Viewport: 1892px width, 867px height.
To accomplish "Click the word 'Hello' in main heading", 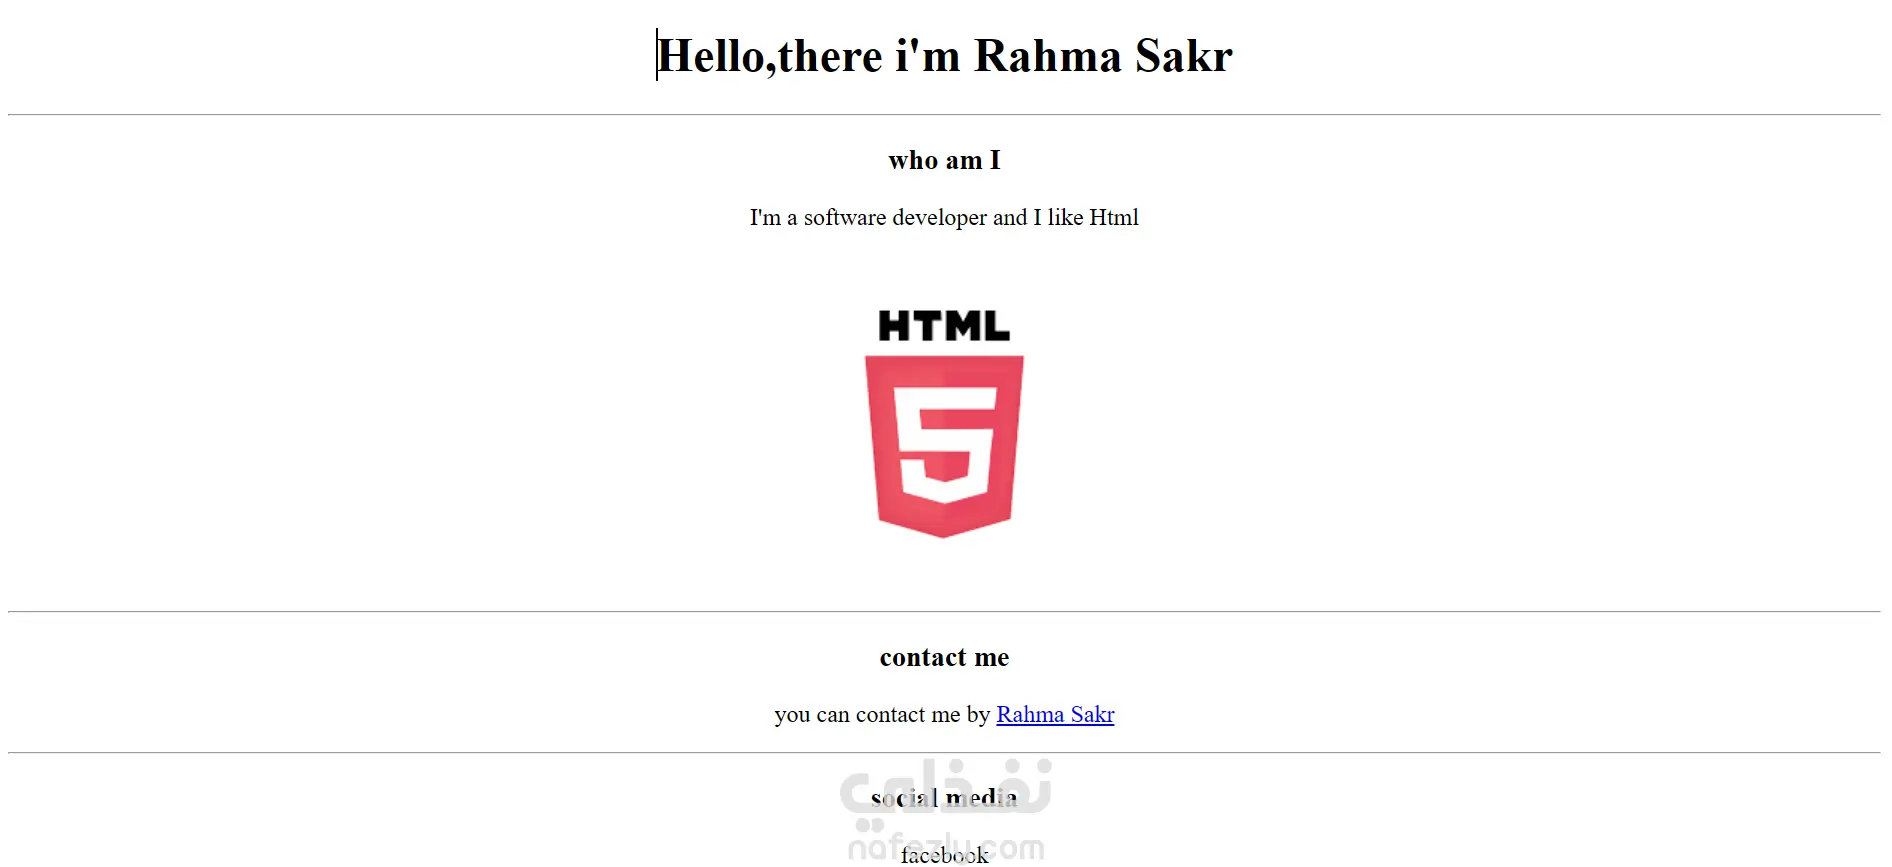I will click(711, 56).
